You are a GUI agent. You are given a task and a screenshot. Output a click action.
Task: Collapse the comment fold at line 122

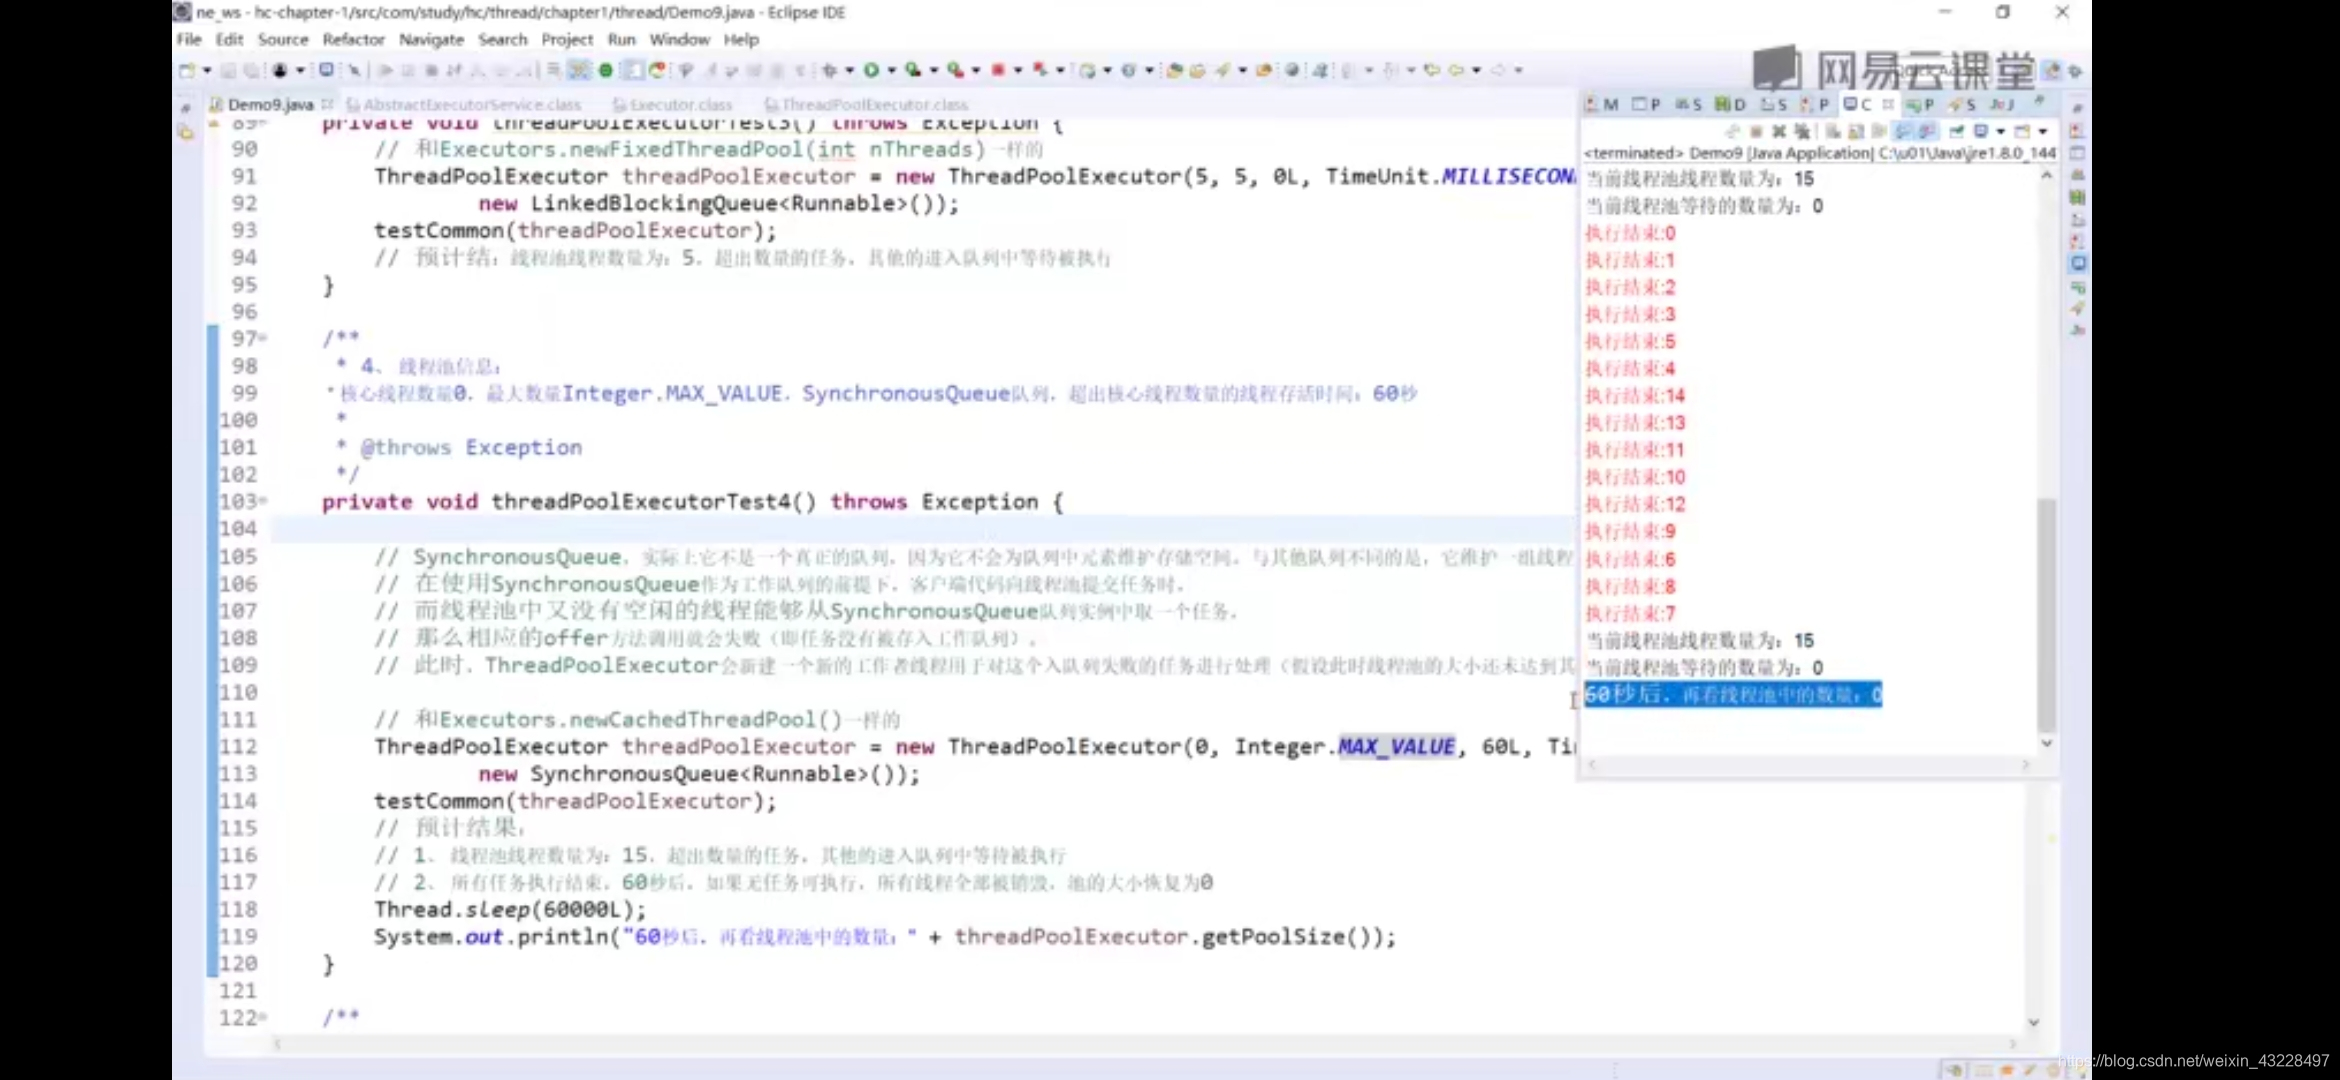tap(263, 1017)
